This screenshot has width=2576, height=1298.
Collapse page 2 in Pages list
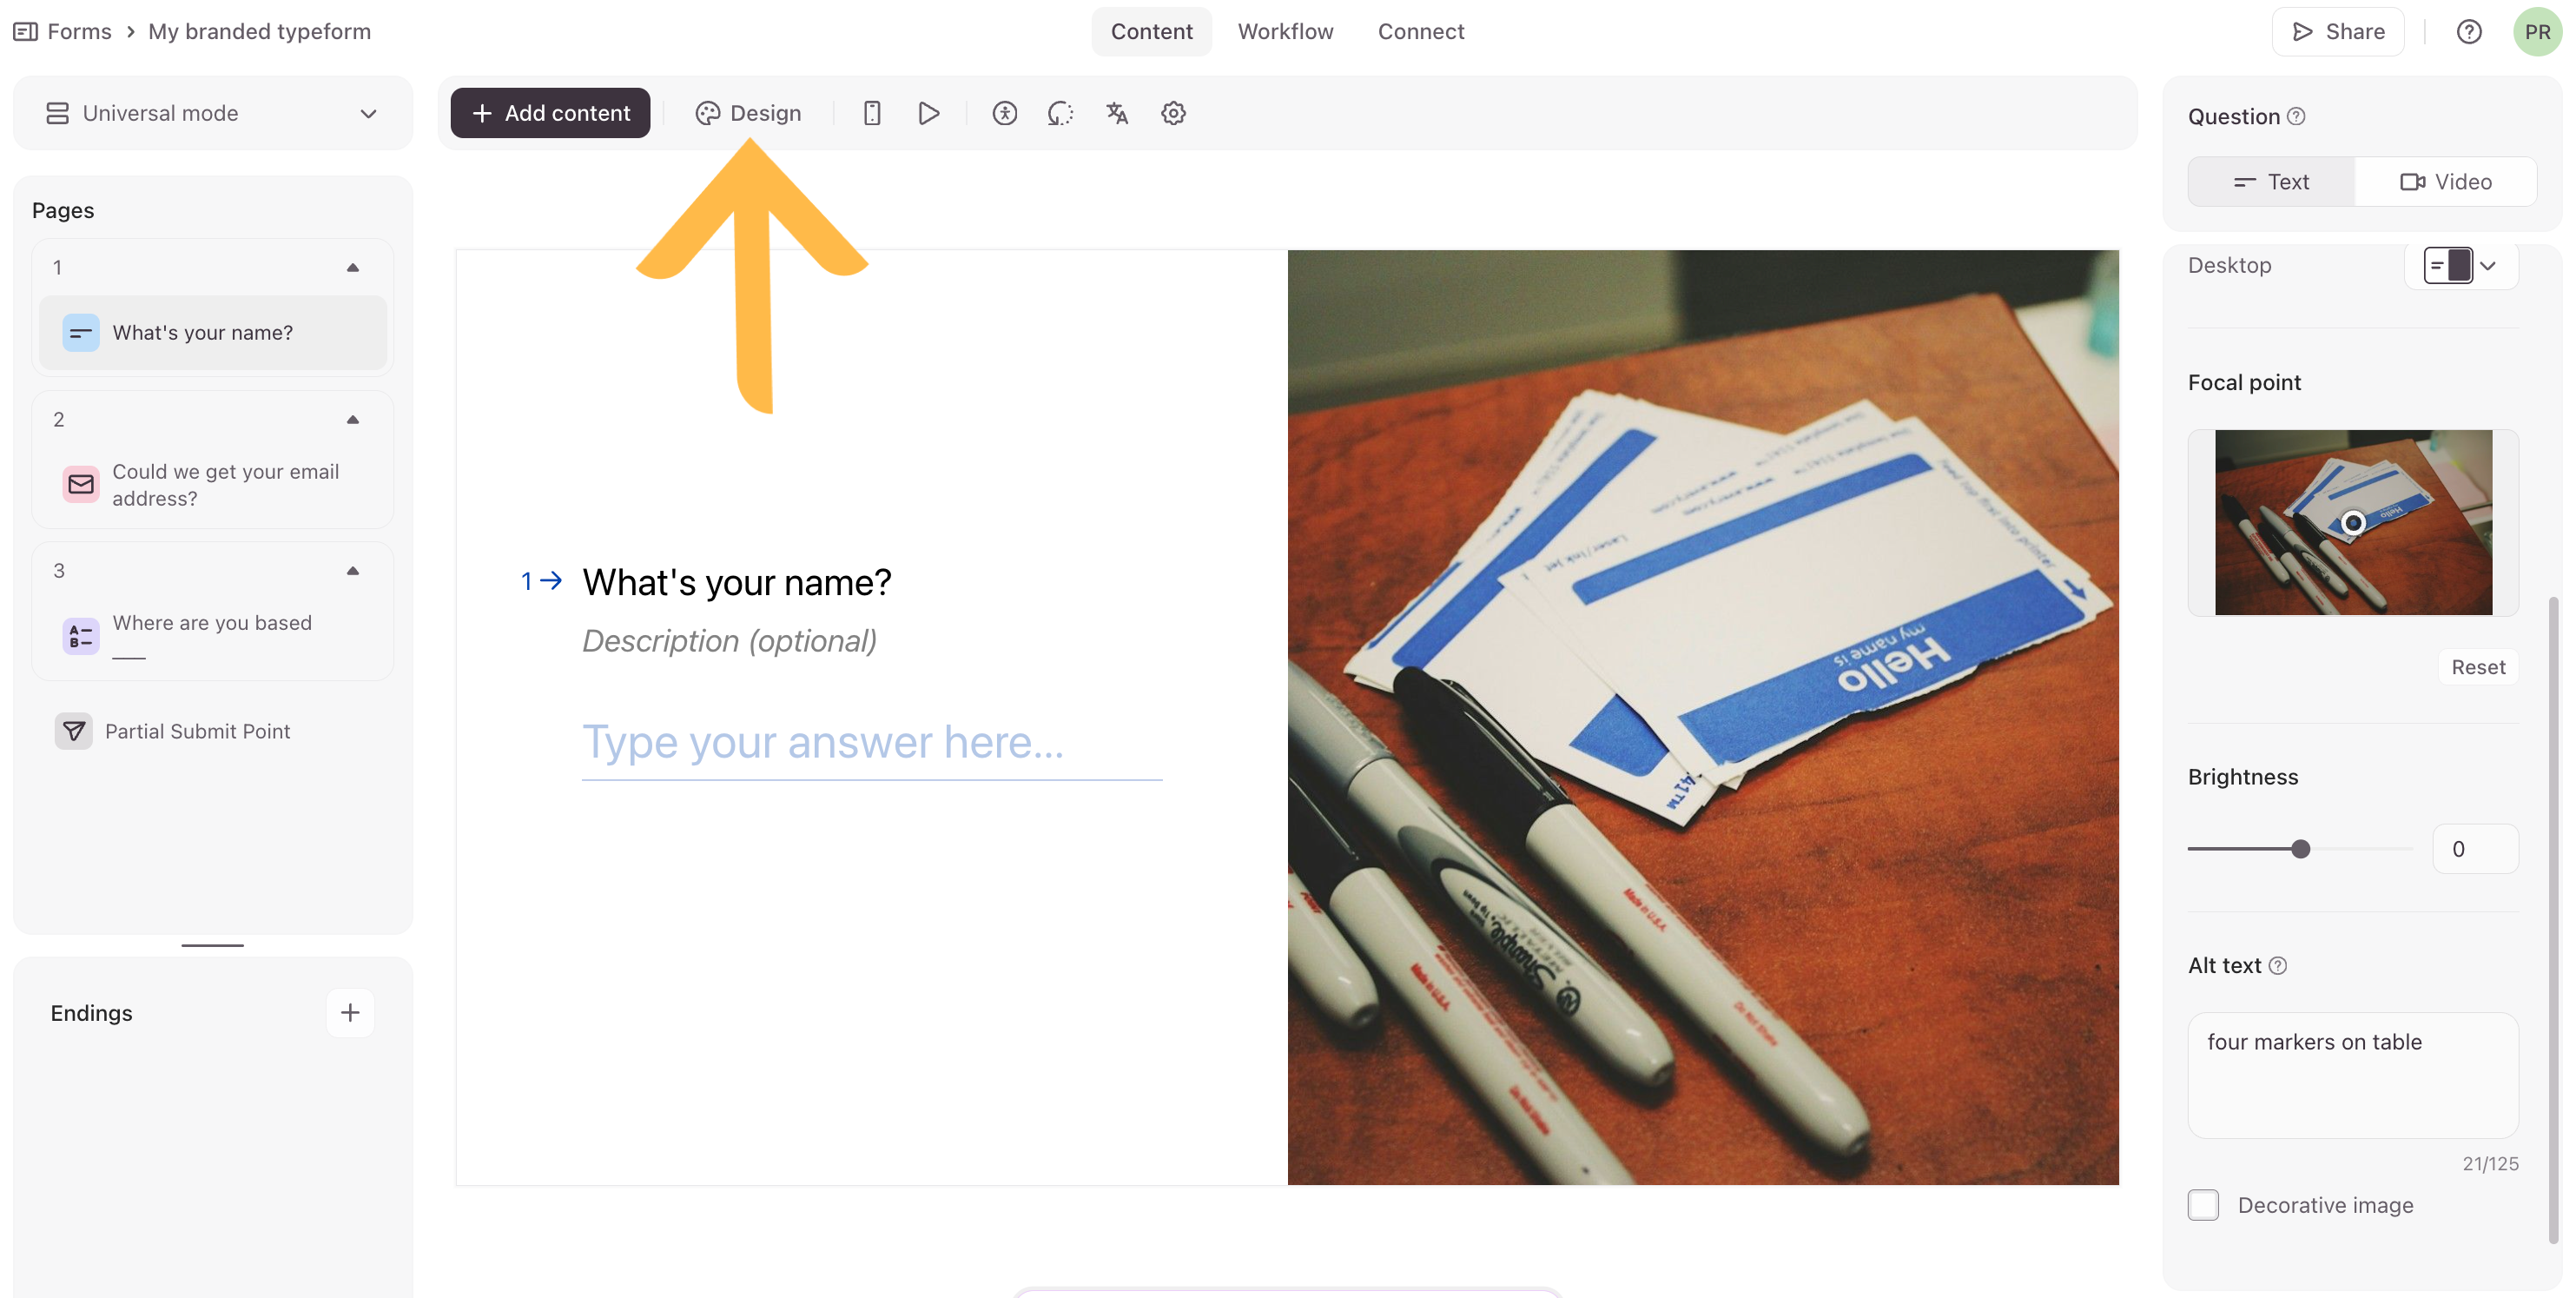coord(352,420)
